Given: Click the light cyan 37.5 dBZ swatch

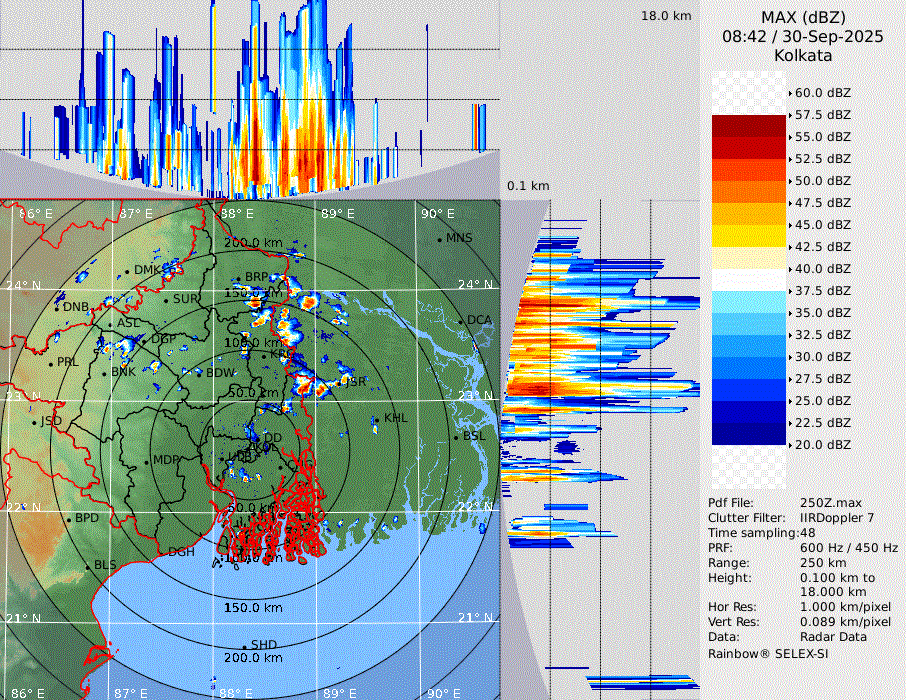Looking at the screenshot, I should pos(749,301).
